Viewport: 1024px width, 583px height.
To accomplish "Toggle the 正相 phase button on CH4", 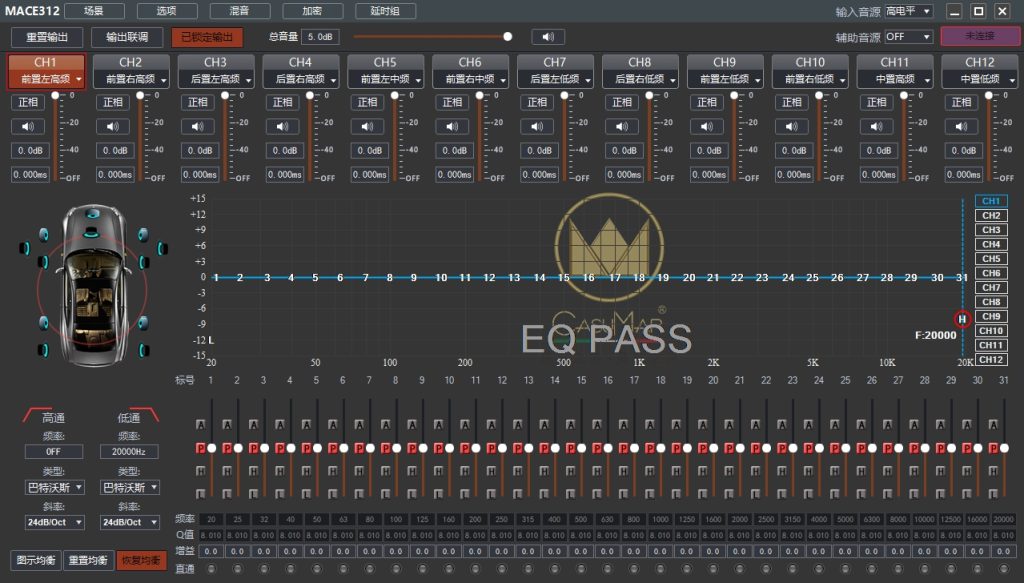I will [283, 102].
